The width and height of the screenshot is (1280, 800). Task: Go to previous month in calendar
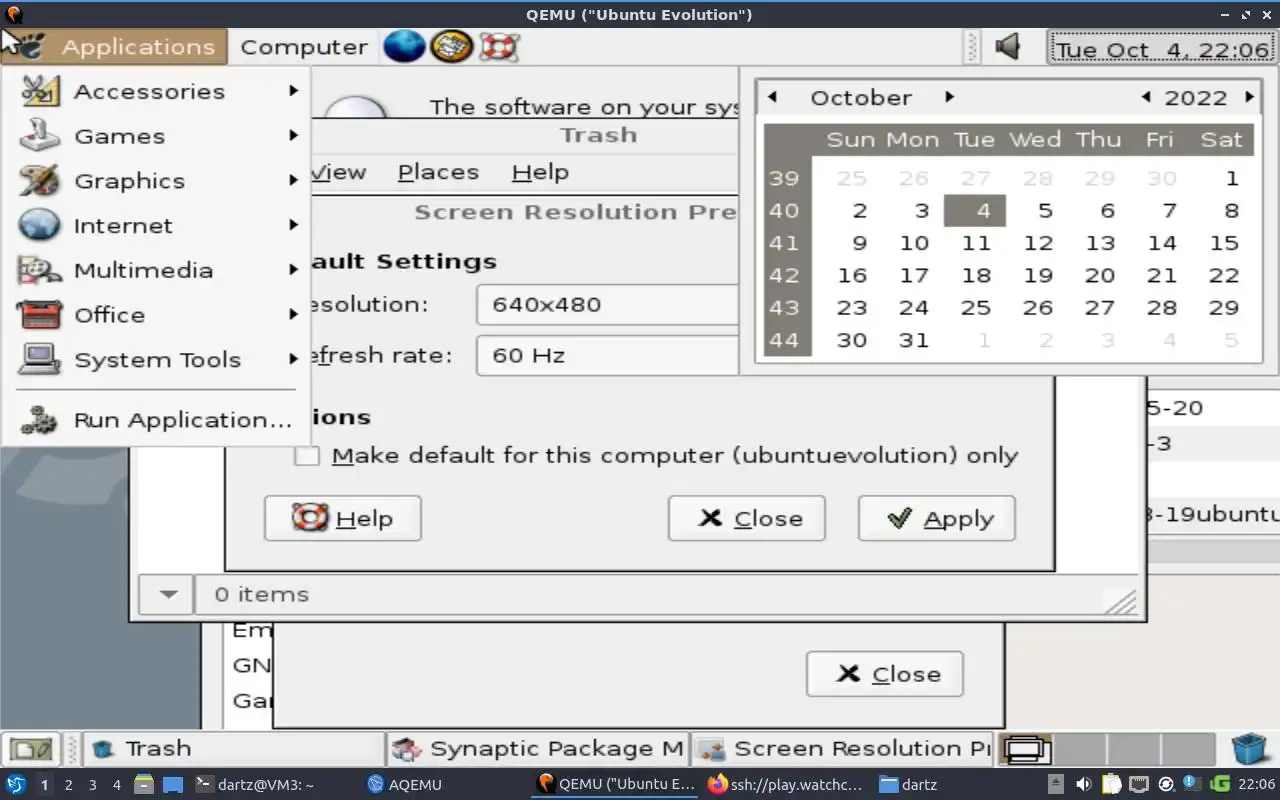(772, 97)
